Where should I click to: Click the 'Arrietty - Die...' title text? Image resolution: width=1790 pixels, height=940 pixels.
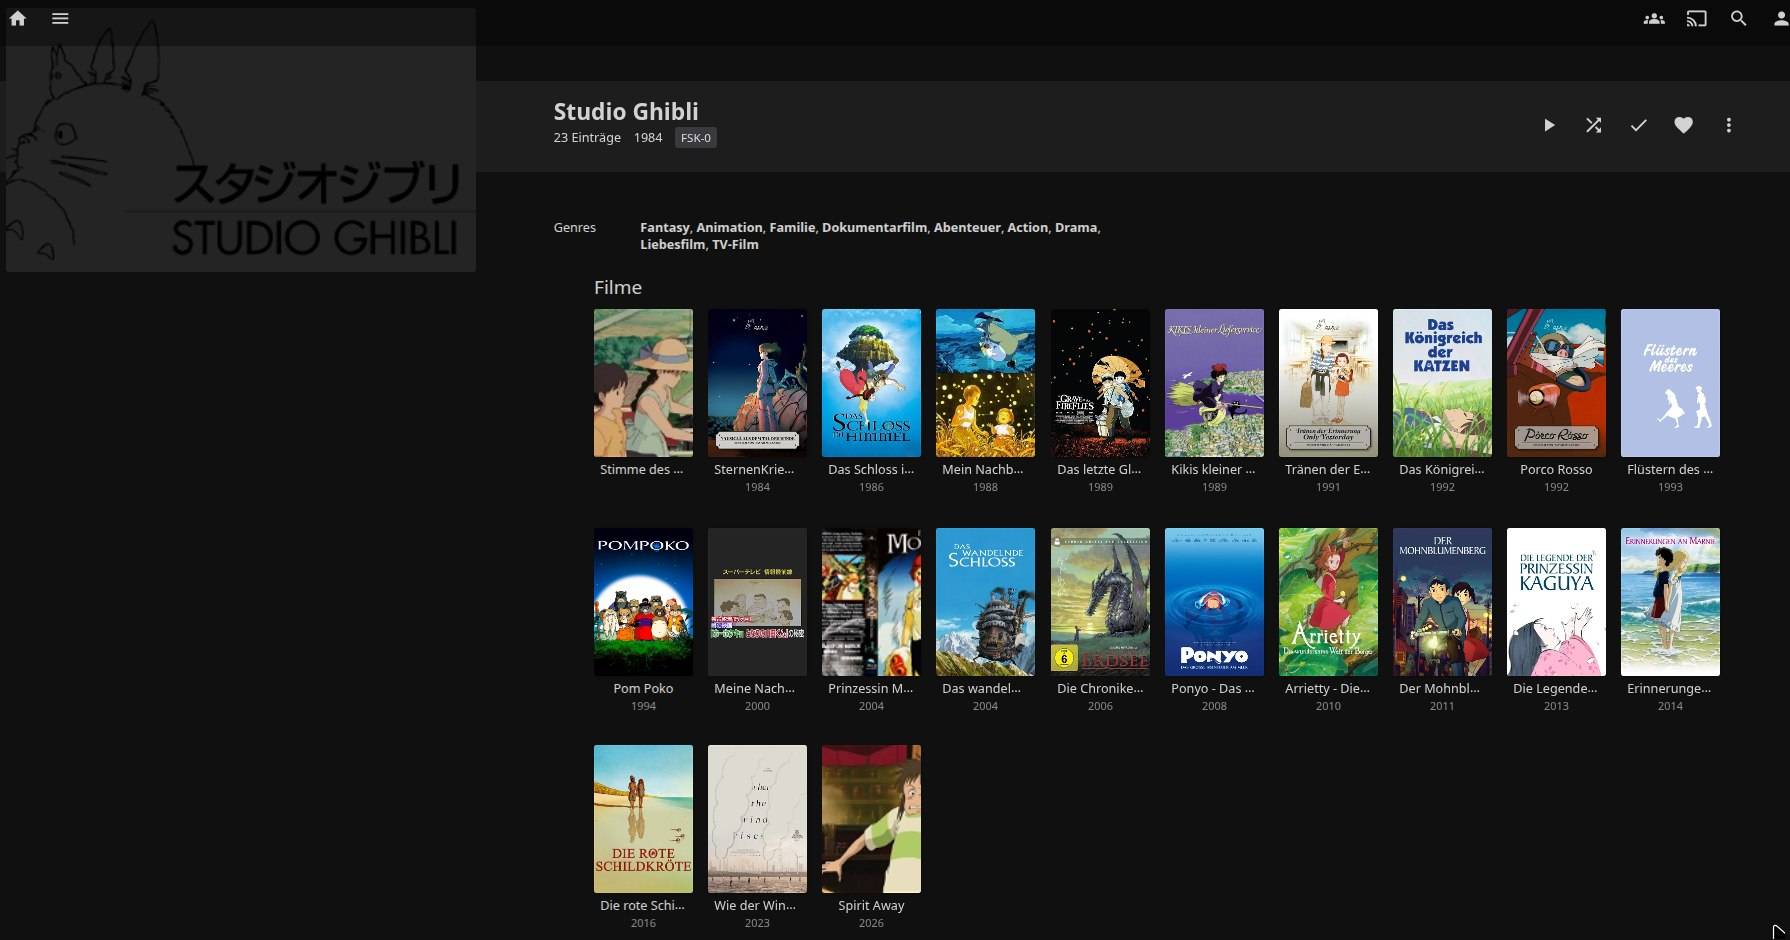(1328, 688)
